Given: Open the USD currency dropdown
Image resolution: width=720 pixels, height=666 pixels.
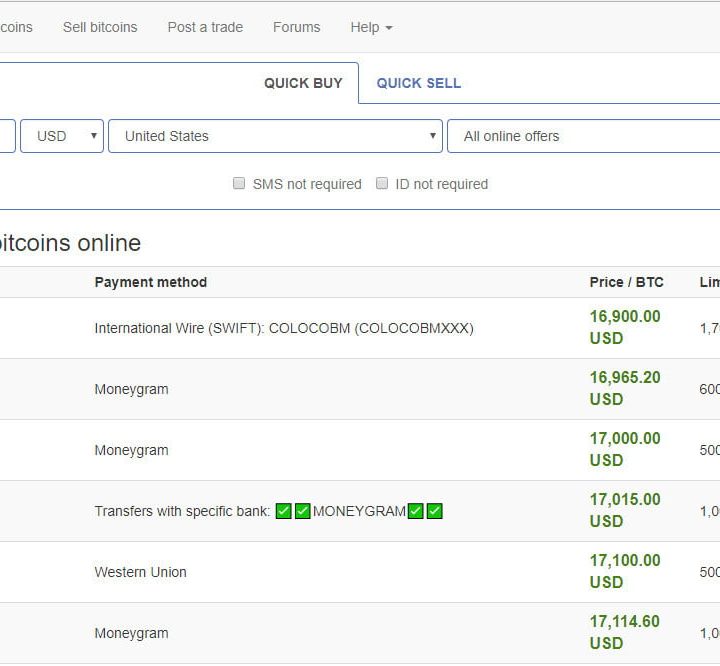Looking at the screenshot, I should tap(62, 136).
